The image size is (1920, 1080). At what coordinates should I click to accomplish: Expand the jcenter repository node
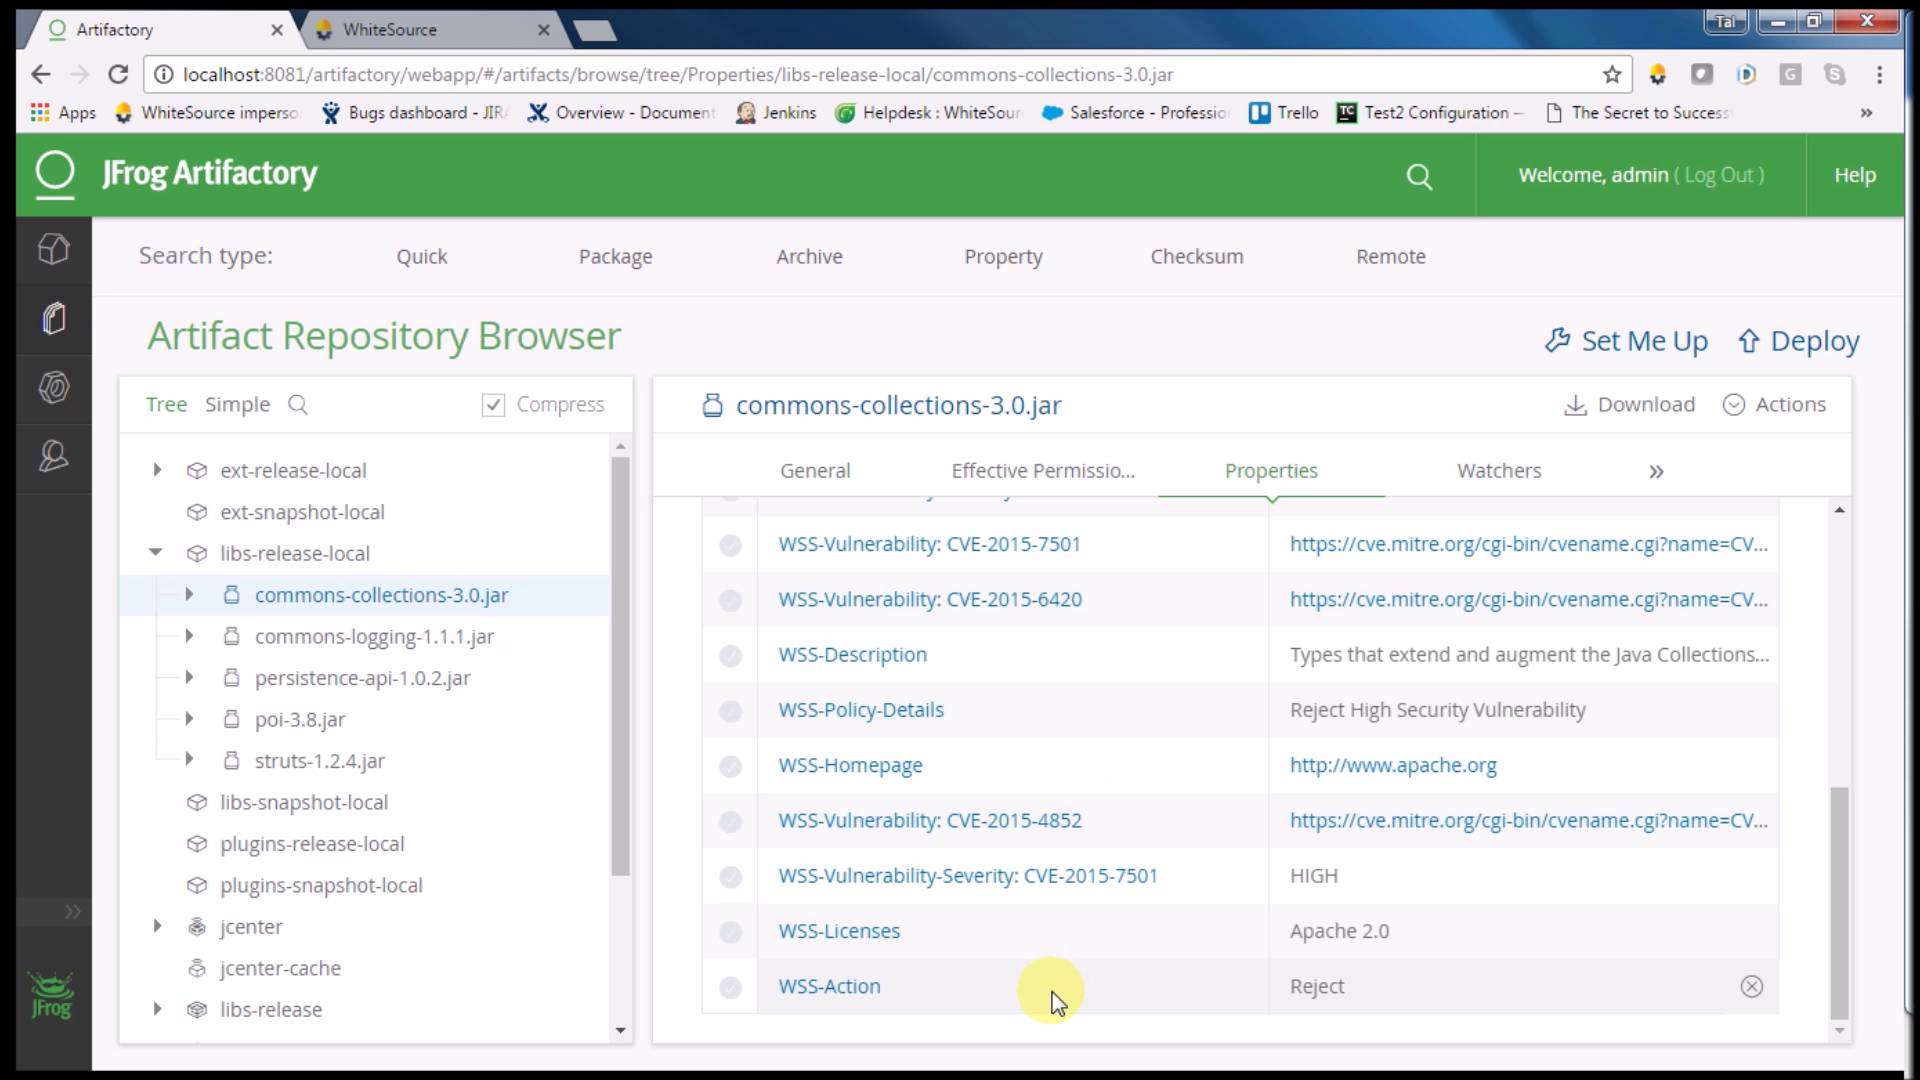(x=157, y=926)
